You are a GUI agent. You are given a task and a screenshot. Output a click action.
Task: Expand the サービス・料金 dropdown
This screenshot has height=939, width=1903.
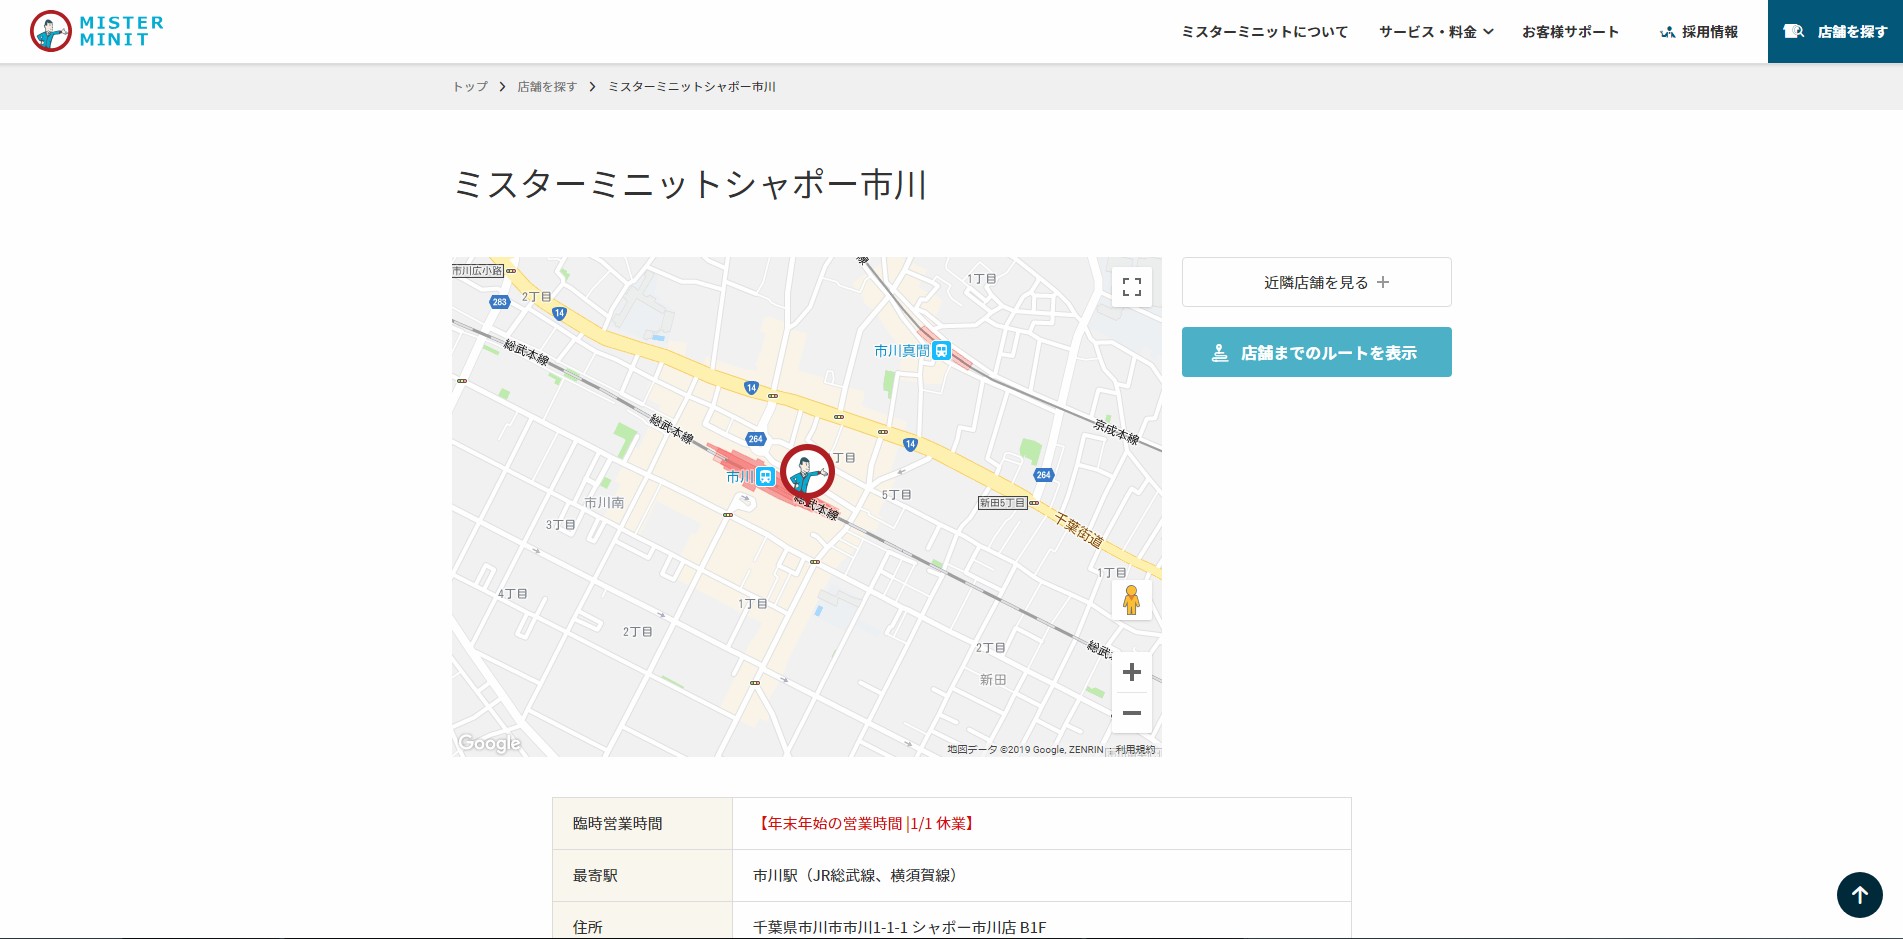pyautogui.click(x=1436, y=32)
